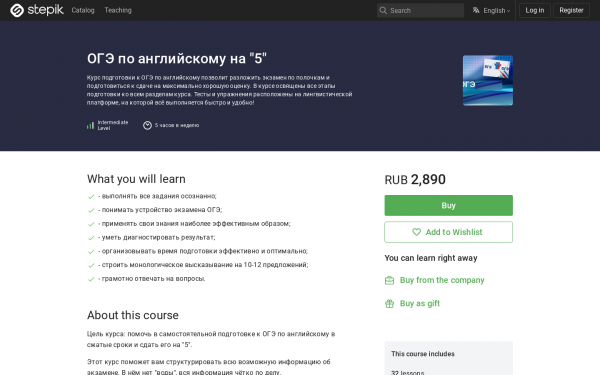
Task: Click the 'You can learn right away' text
Action: 431,258
